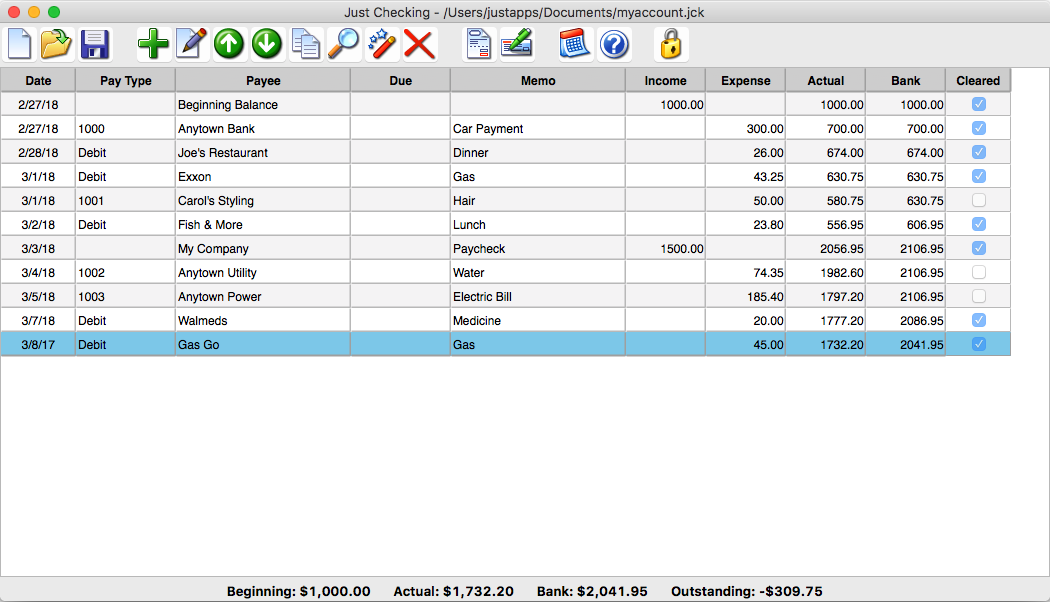The width and height of the screenshot is (1050, 602).
Task: Toggle Cleared checkbox for My Company
Action: tap(978, 248)
